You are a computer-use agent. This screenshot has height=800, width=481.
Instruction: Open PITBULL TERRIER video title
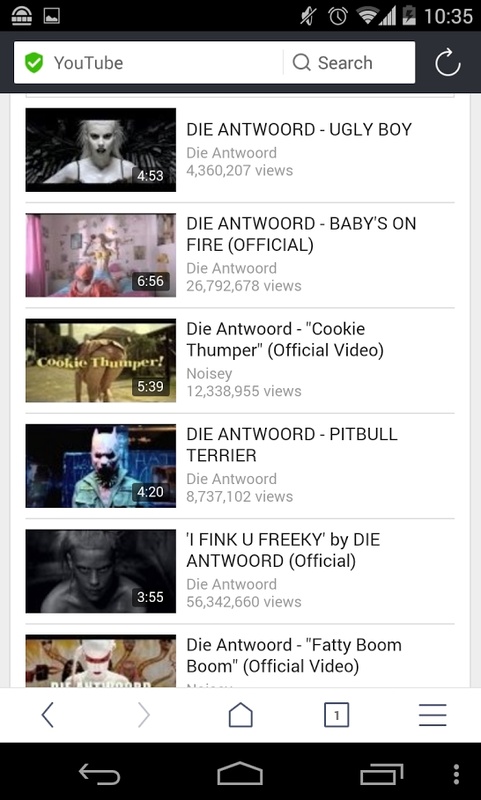(x=292, y=444)
